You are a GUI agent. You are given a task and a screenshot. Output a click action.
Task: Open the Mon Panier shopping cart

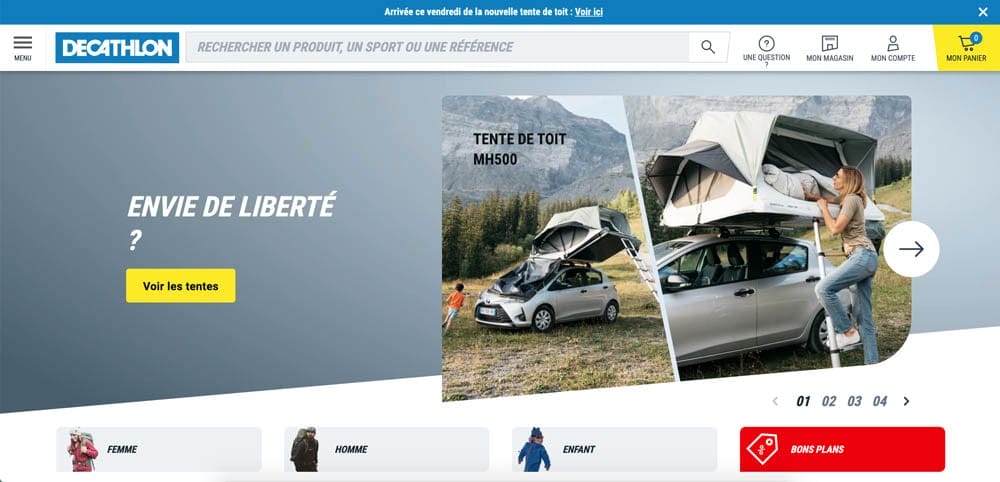(x=966, y=47)
